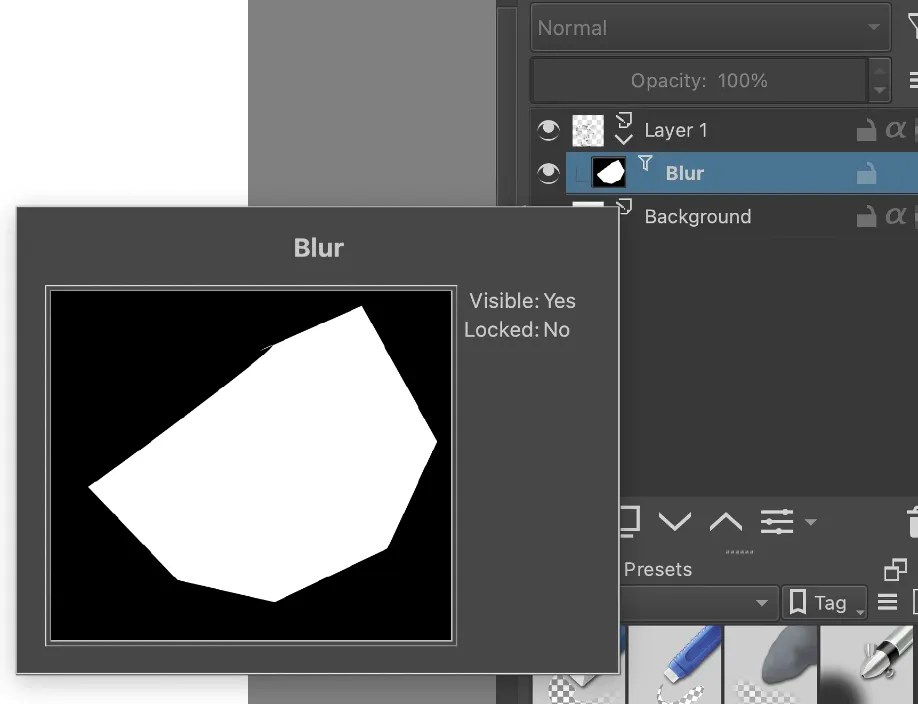Image resolution: width=918 pixels, height=704 pixels.
Task: Collapse Layer 1 using its chevron
Action: click(x=624, y=137)
